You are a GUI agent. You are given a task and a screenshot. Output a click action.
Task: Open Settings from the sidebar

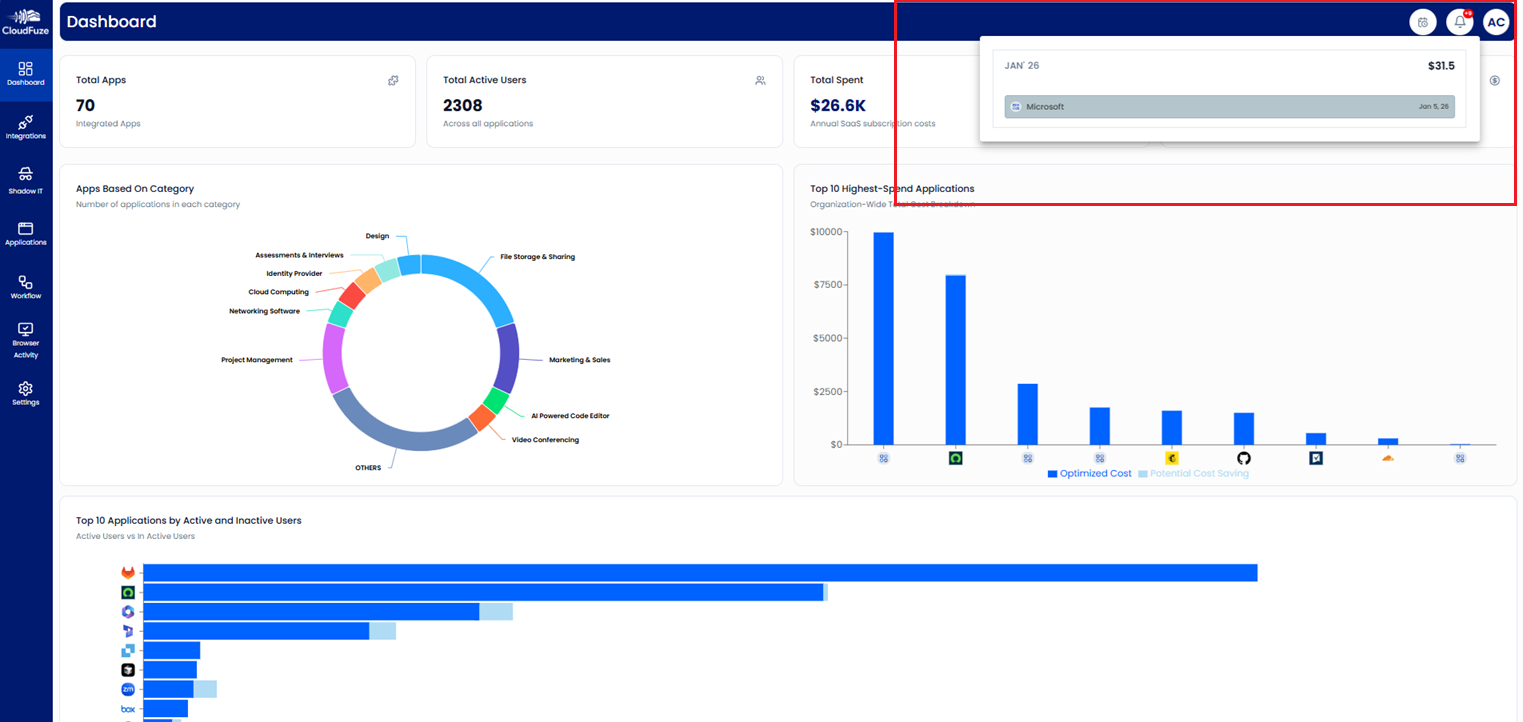[x=25, y=392]
